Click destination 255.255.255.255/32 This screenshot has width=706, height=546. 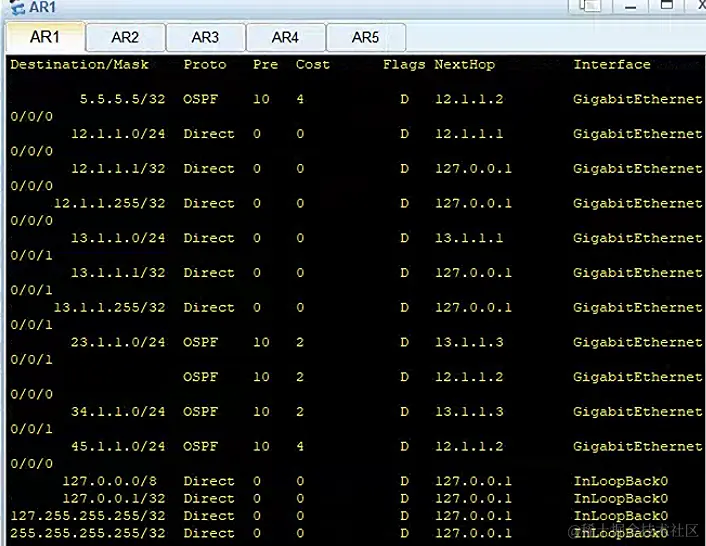pos(88,533)
